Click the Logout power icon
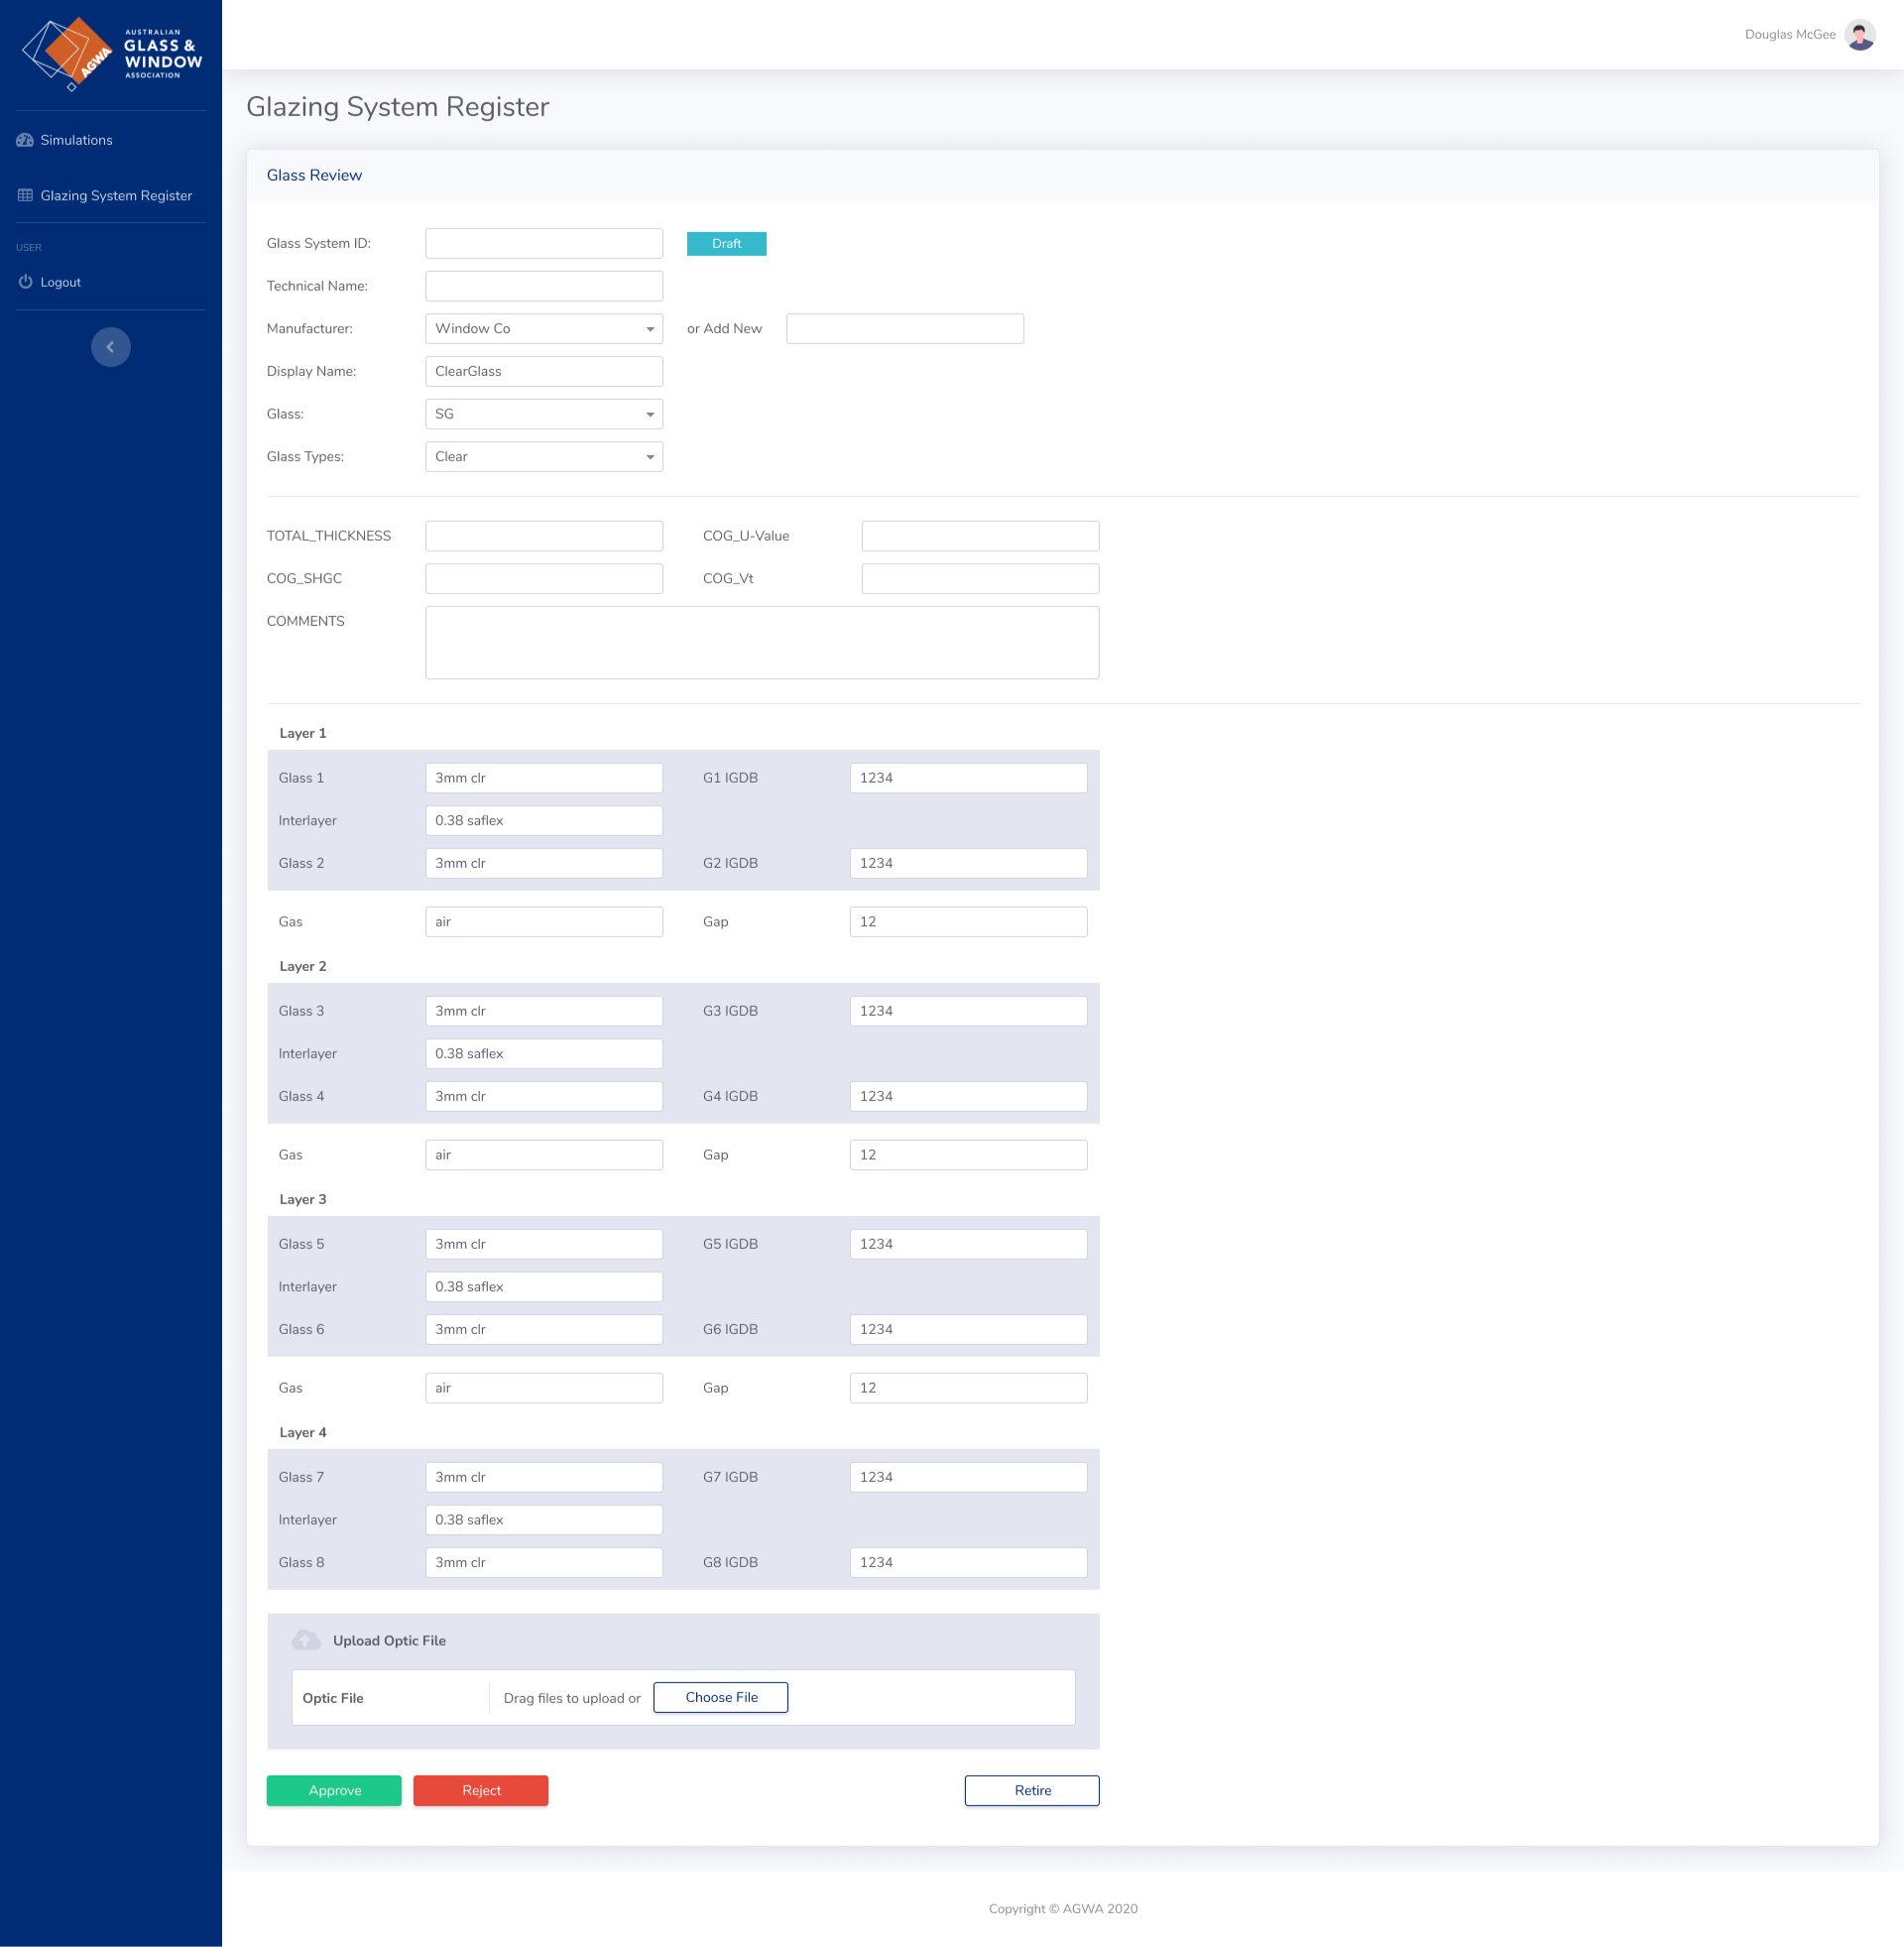 pos(25,282)
